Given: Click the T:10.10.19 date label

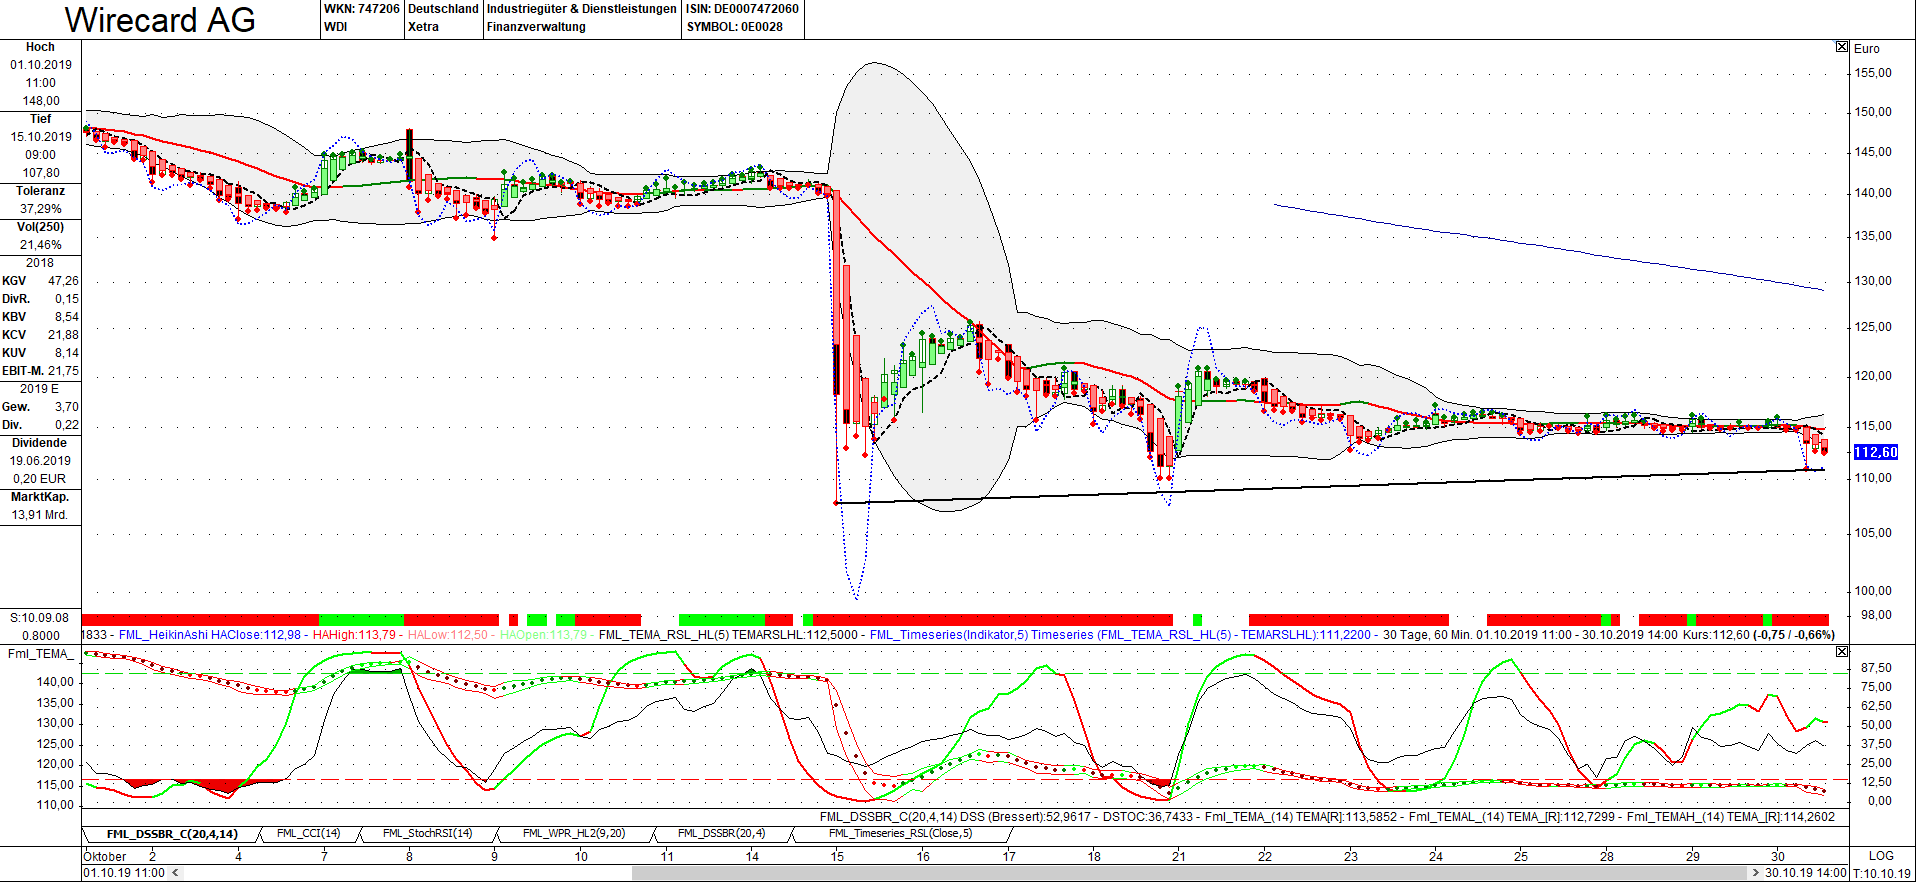Looking at the screenshot, I should (x=1882, y=873).
